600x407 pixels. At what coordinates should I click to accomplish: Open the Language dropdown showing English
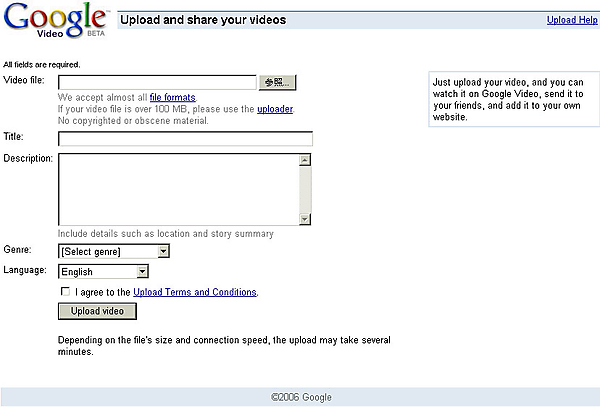coord(103,272)
